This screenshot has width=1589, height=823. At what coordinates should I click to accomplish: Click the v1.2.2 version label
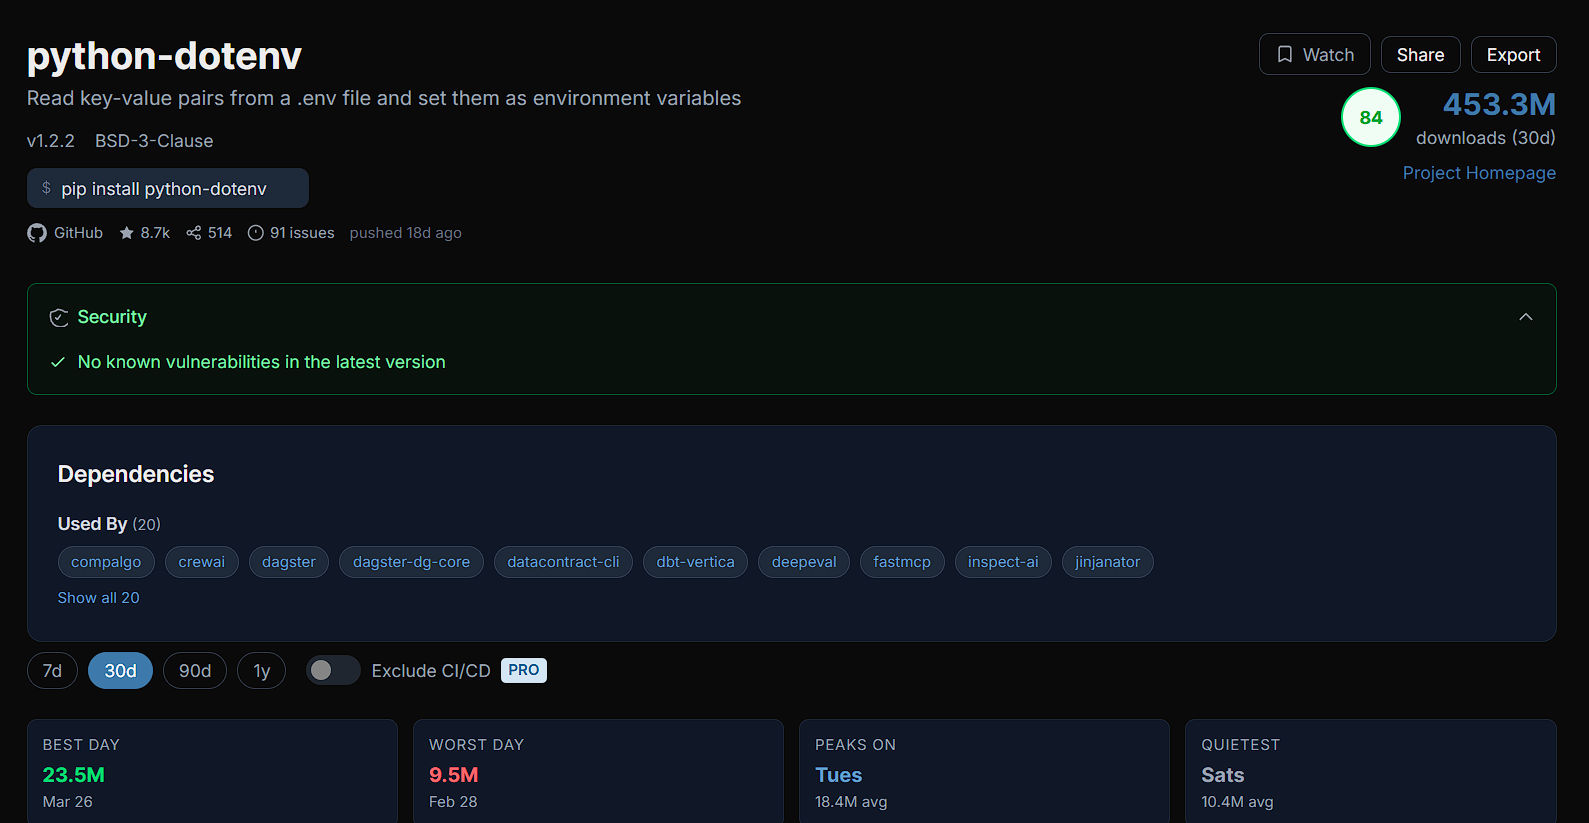(51, 141)
